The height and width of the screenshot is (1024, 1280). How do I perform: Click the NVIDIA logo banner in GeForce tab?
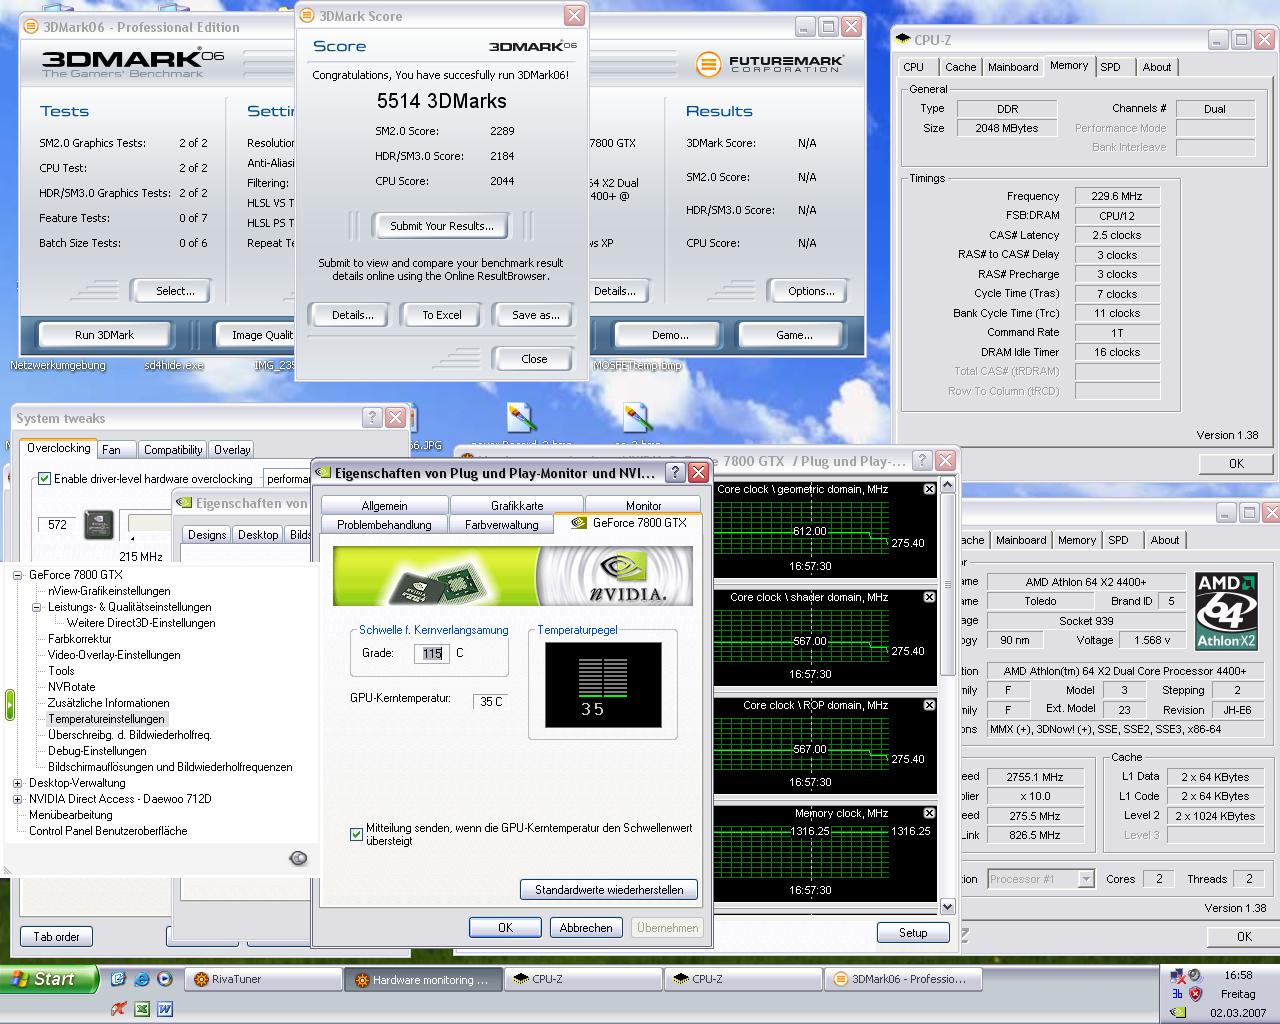(513, 576)
